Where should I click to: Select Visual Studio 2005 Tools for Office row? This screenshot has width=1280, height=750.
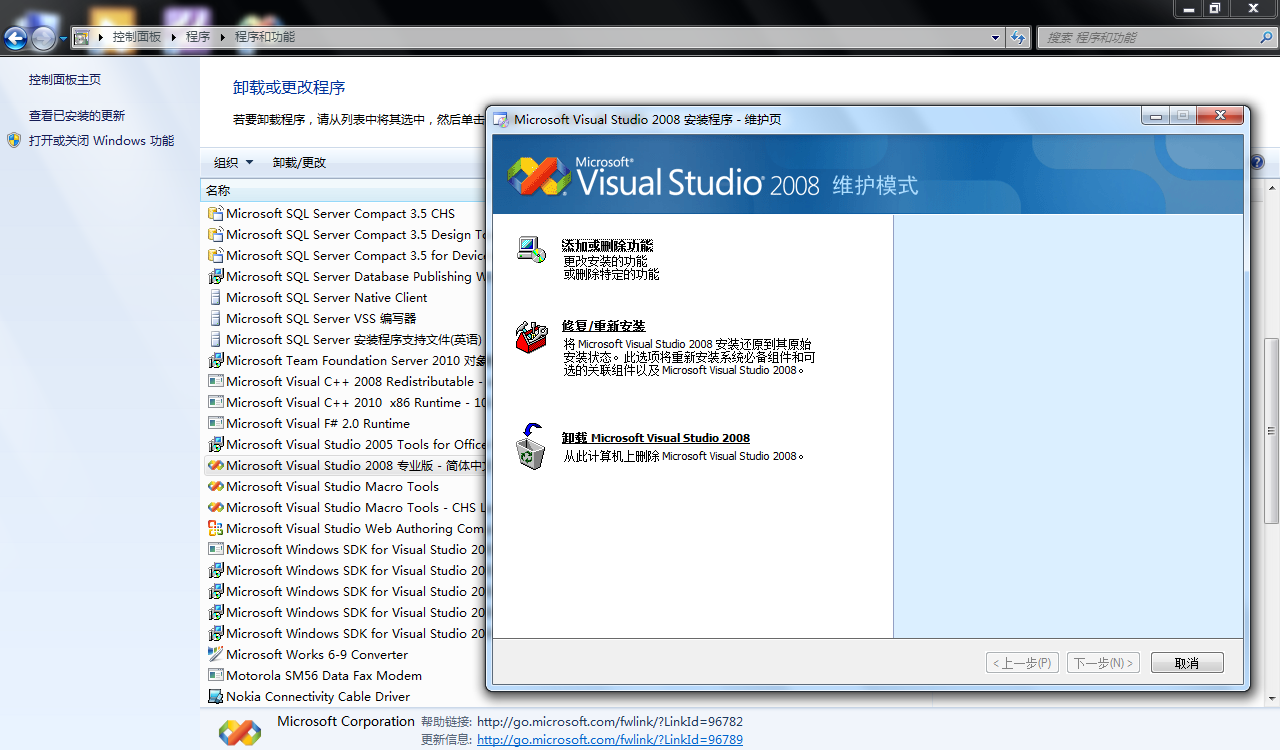(345, 444)
